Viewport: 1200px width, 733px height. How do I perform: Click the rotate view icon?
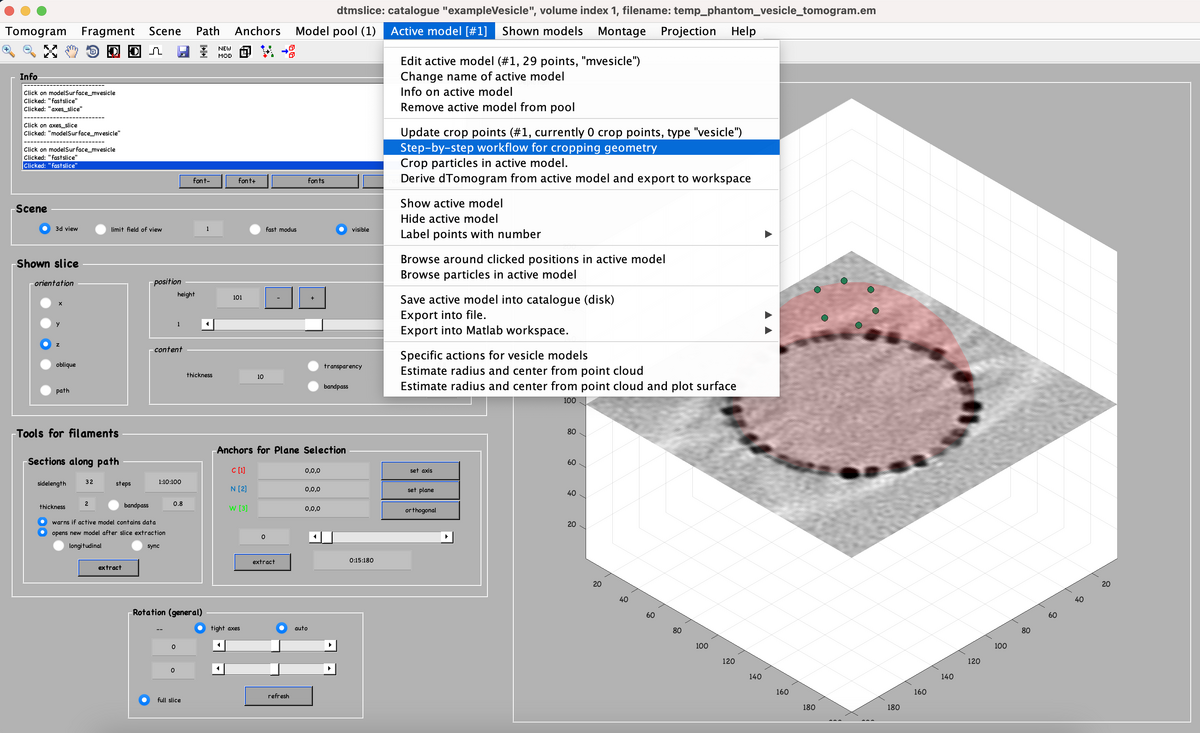point(92,52)
